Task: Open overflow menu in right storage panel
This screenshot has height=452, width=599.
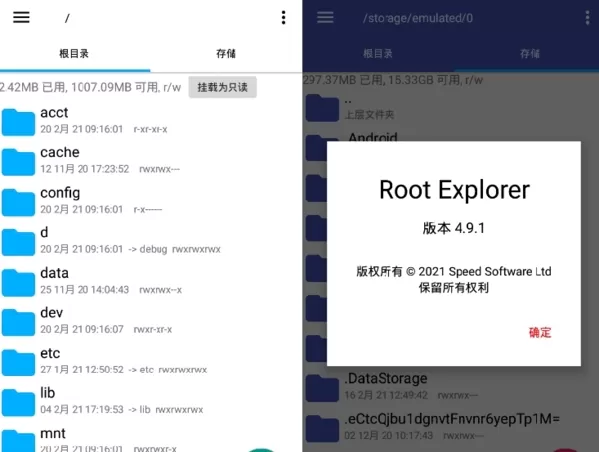Action: pos(587,18)
